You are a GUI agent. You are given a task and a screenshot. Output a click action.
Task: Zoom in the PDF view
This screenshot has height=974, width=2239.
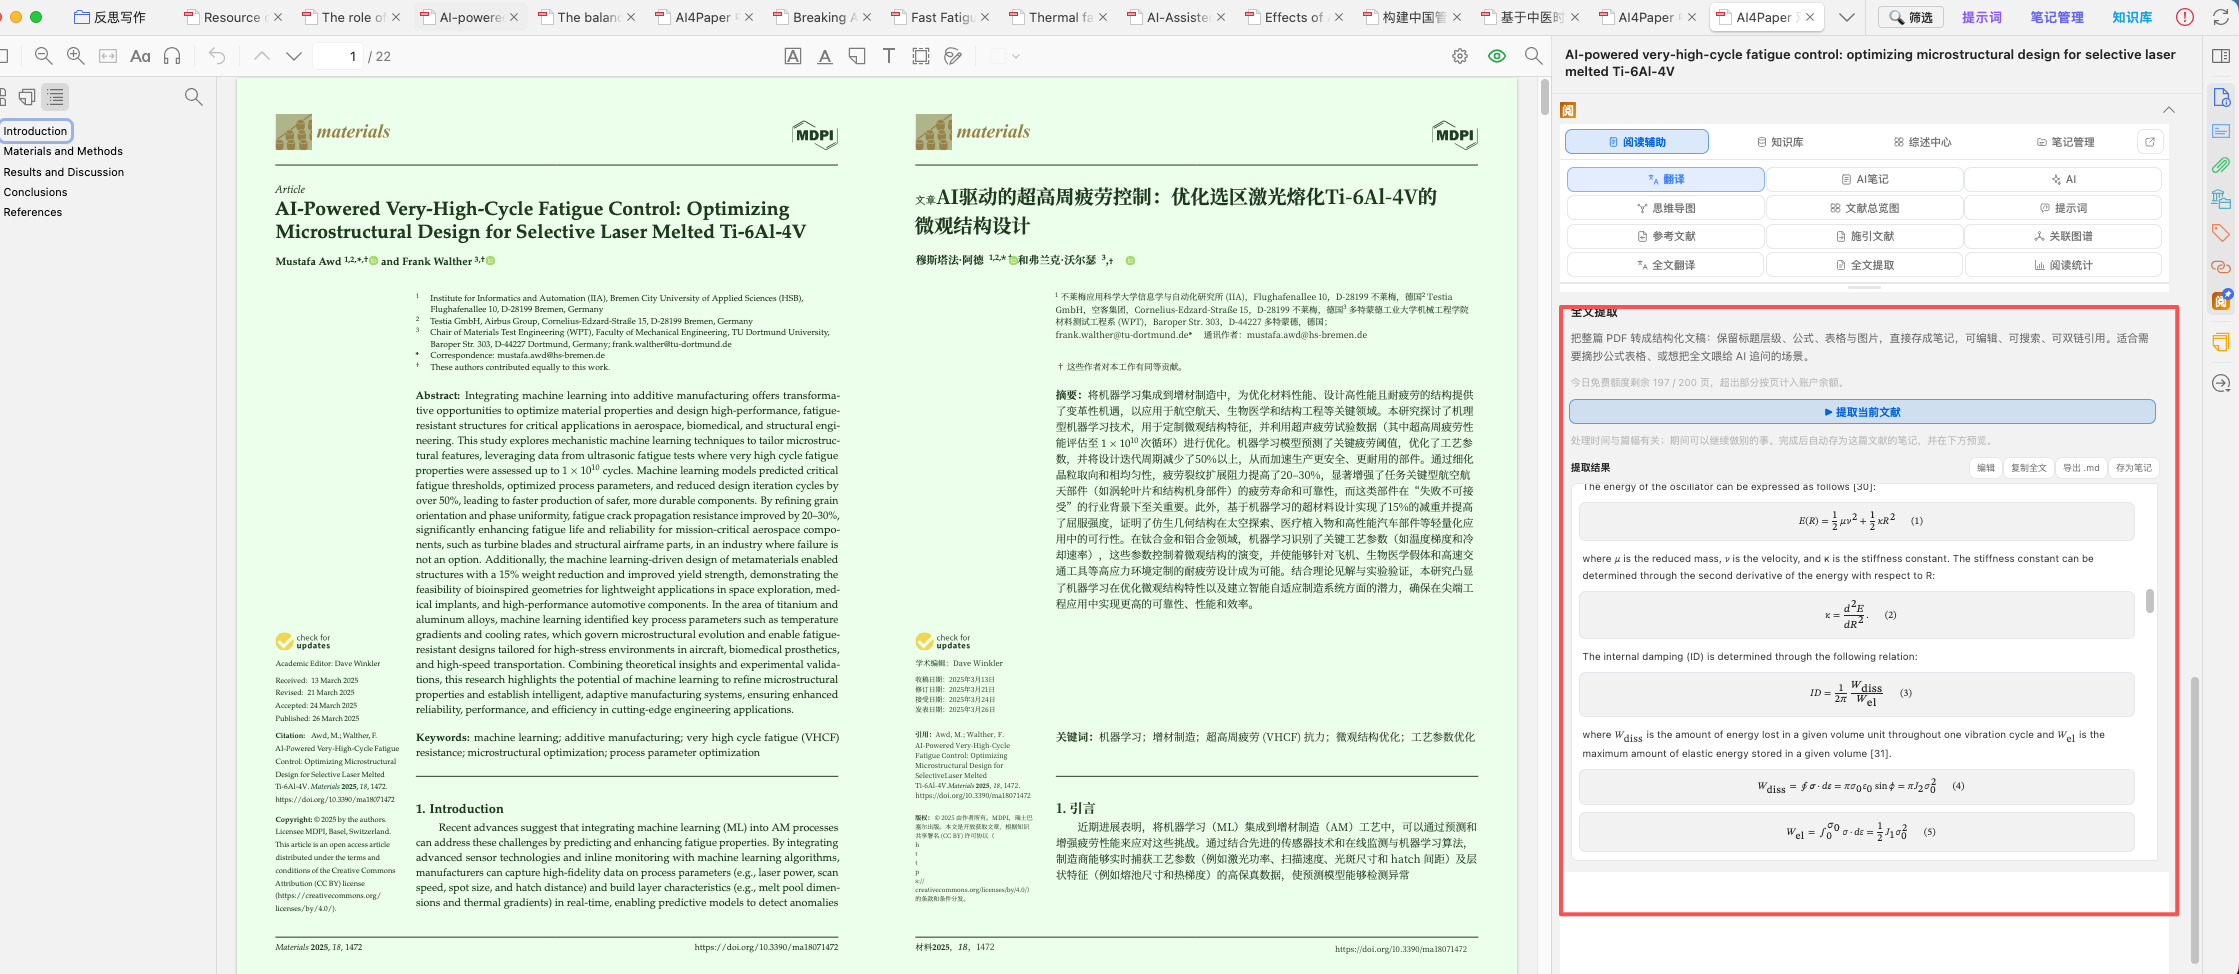tap(75, 56)
